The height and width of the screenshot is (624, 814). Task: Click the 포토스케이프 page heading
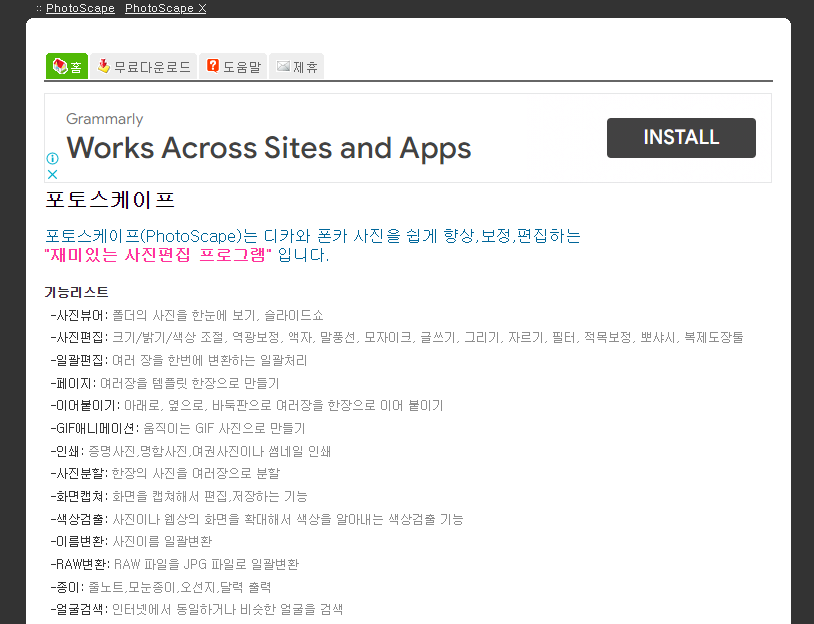110,200
